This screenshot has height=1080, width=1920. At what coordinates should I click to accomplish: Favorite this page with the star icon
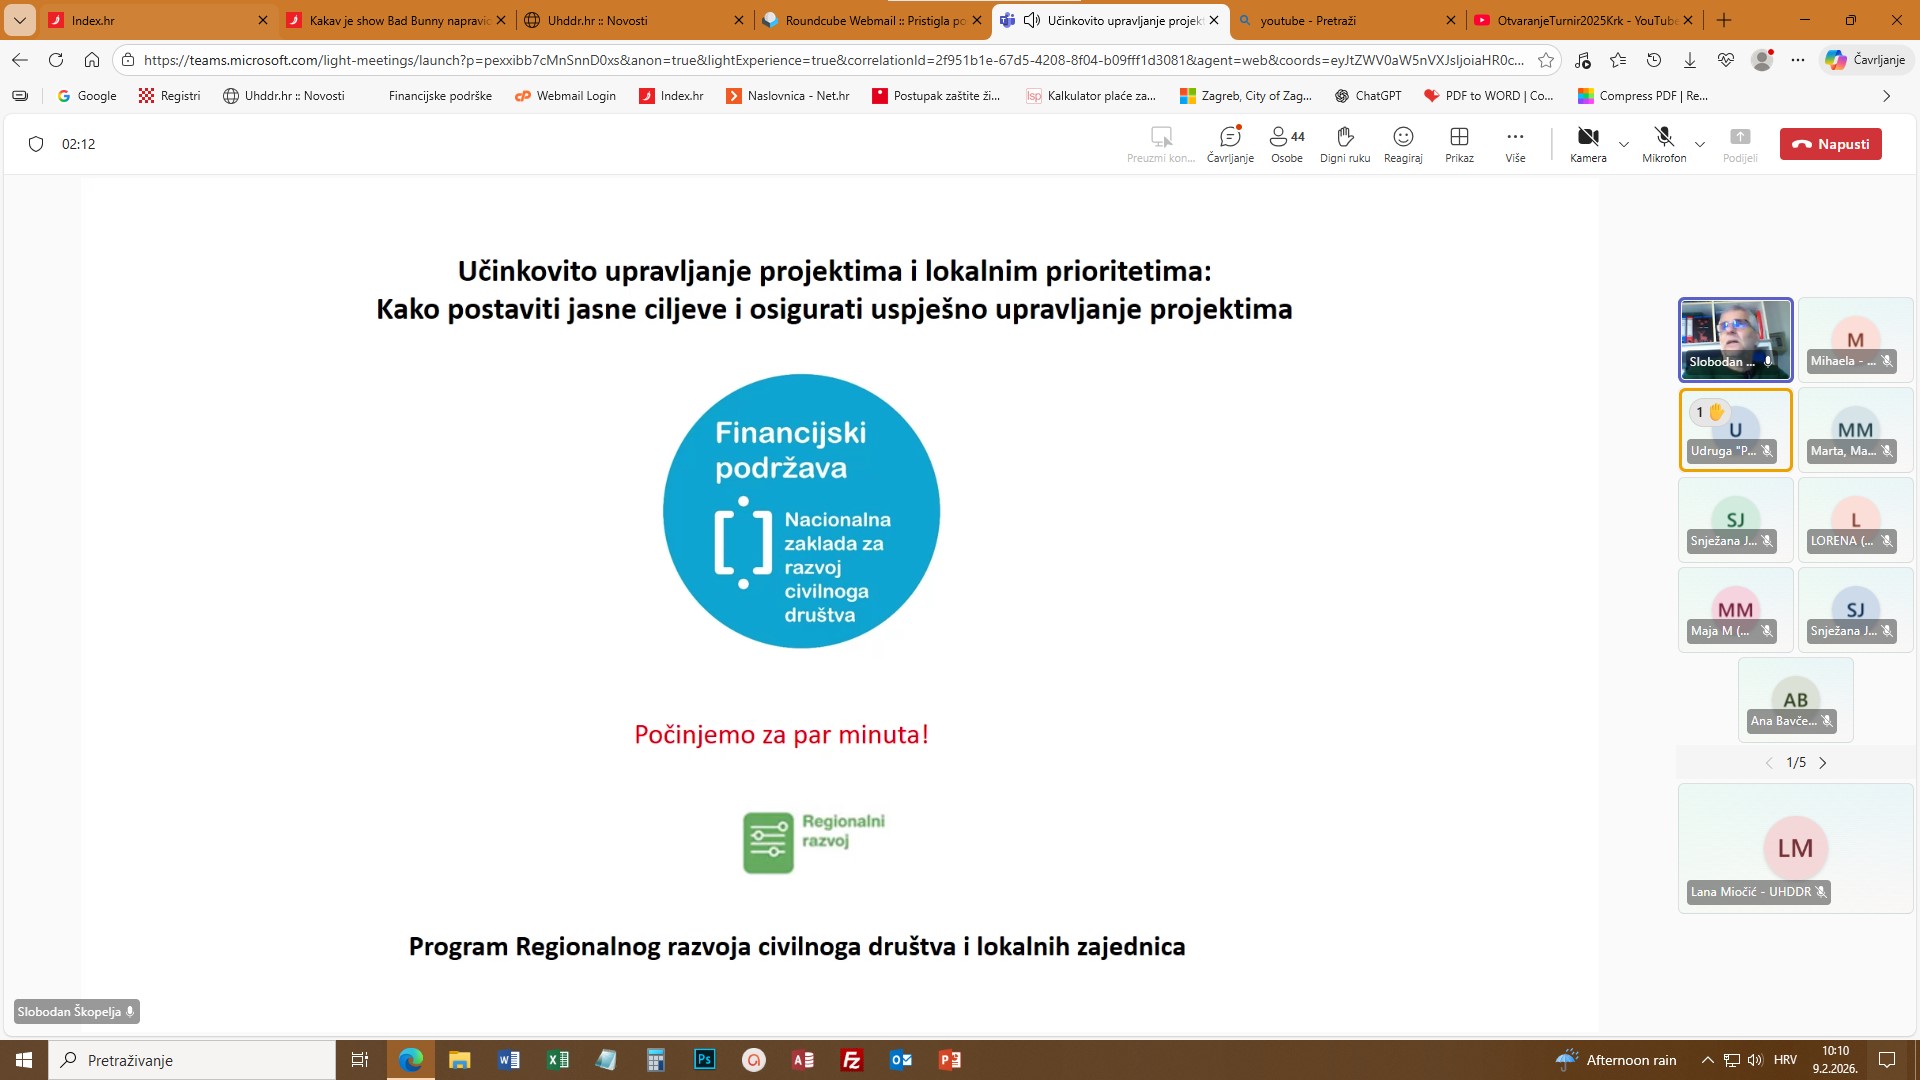[1546, 60]
